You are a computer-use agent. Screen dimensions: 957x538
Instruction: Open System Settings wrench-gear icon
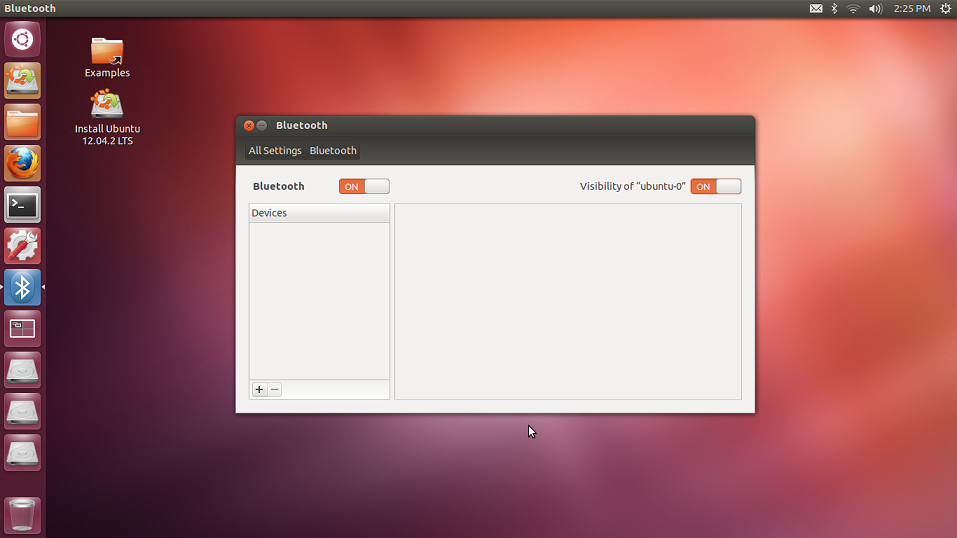point(22,246)
